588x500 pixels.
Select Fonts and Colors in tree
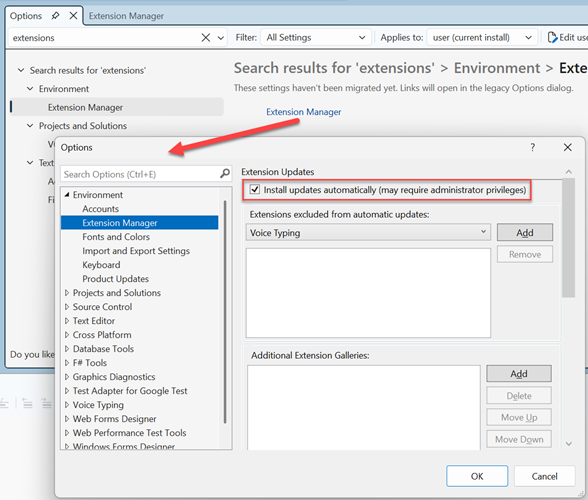116,237
